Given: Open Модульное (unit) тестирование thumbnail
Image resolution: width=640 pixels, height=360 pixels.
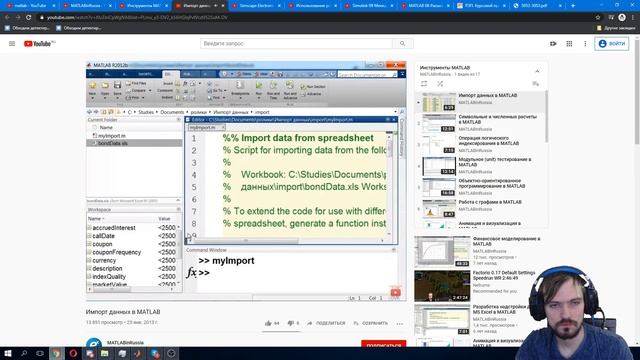Looking at the screenshot, I should tap(439, 166).
